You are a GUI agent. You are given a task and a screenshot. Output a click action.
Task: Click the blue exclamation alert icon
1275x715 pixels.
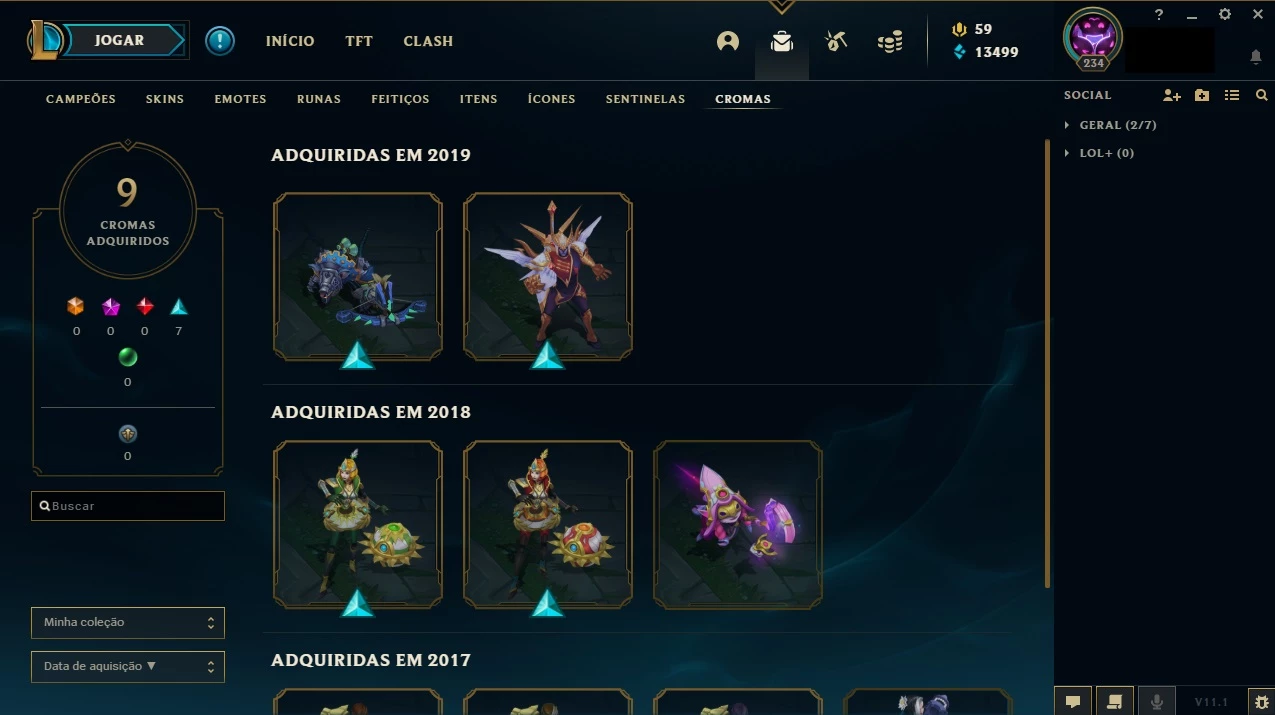tap(220, 41)
